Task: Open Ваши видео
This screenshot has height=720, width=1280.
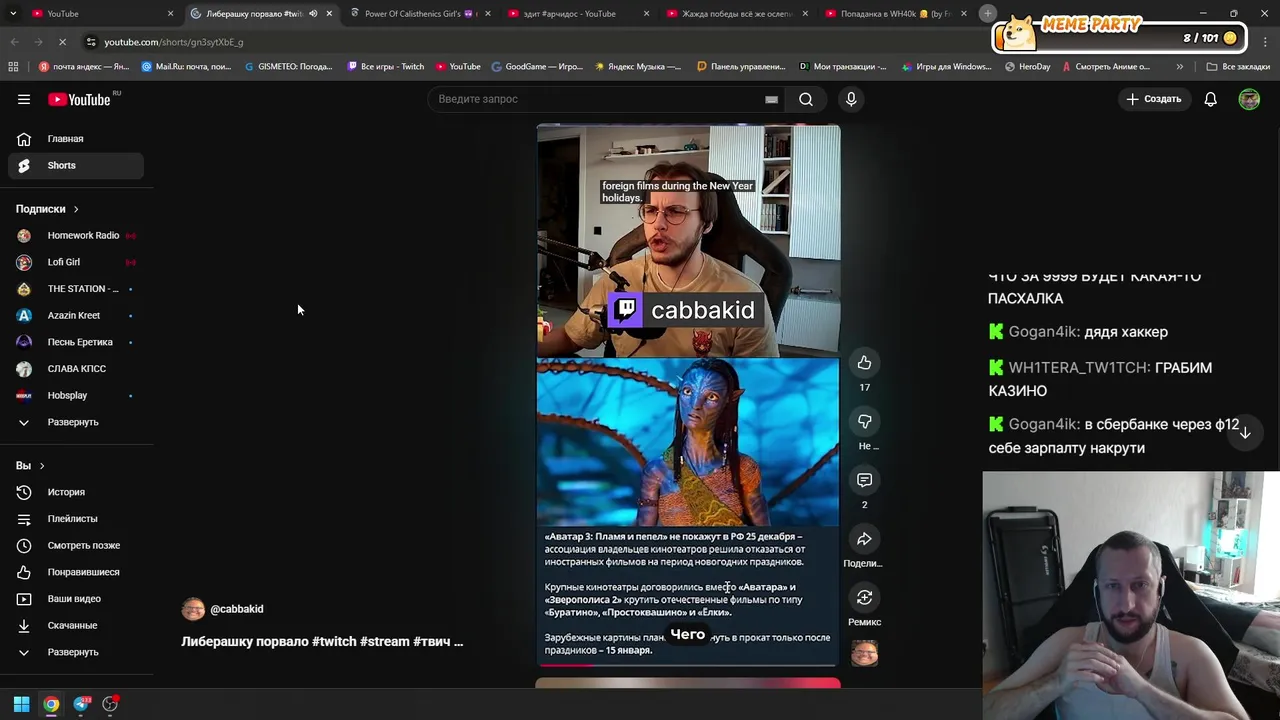Action: (76, 599)
